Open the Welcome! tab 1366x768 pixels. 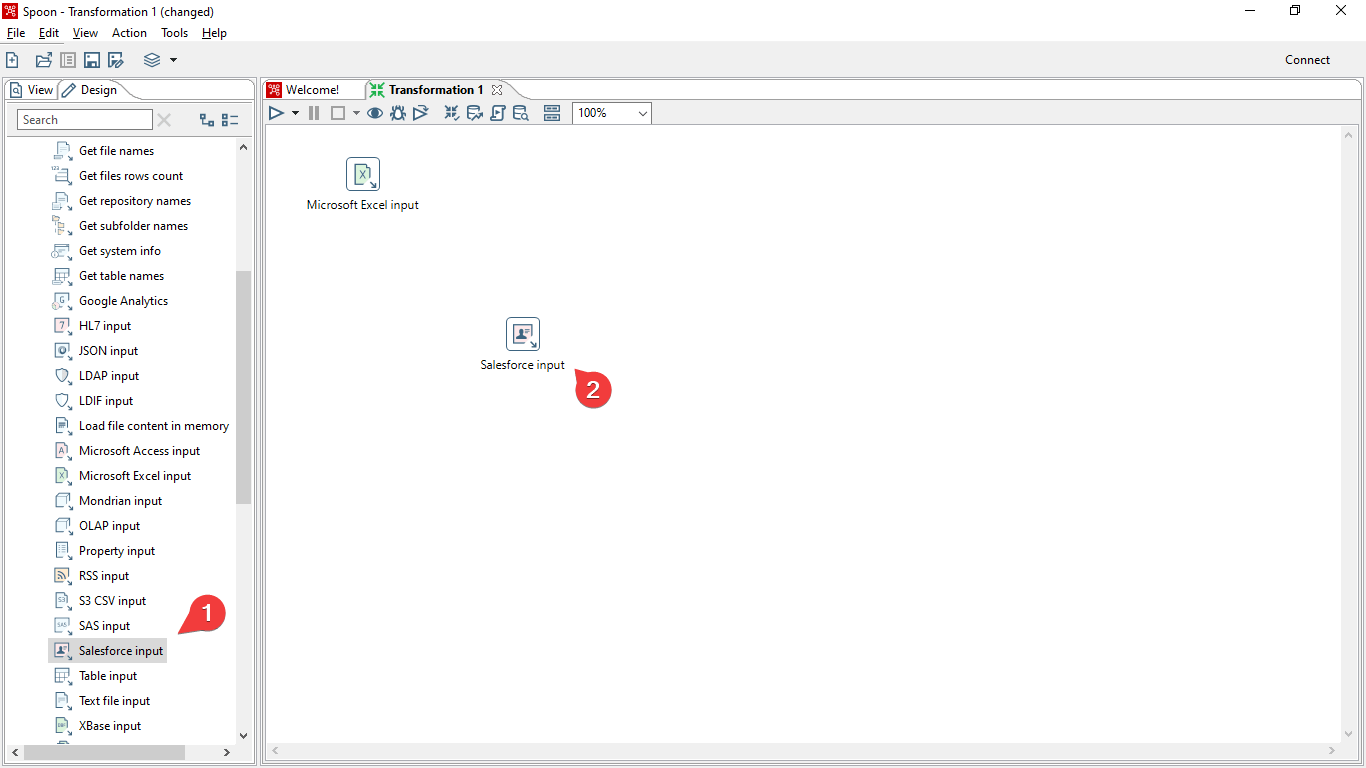coord(303,90)
